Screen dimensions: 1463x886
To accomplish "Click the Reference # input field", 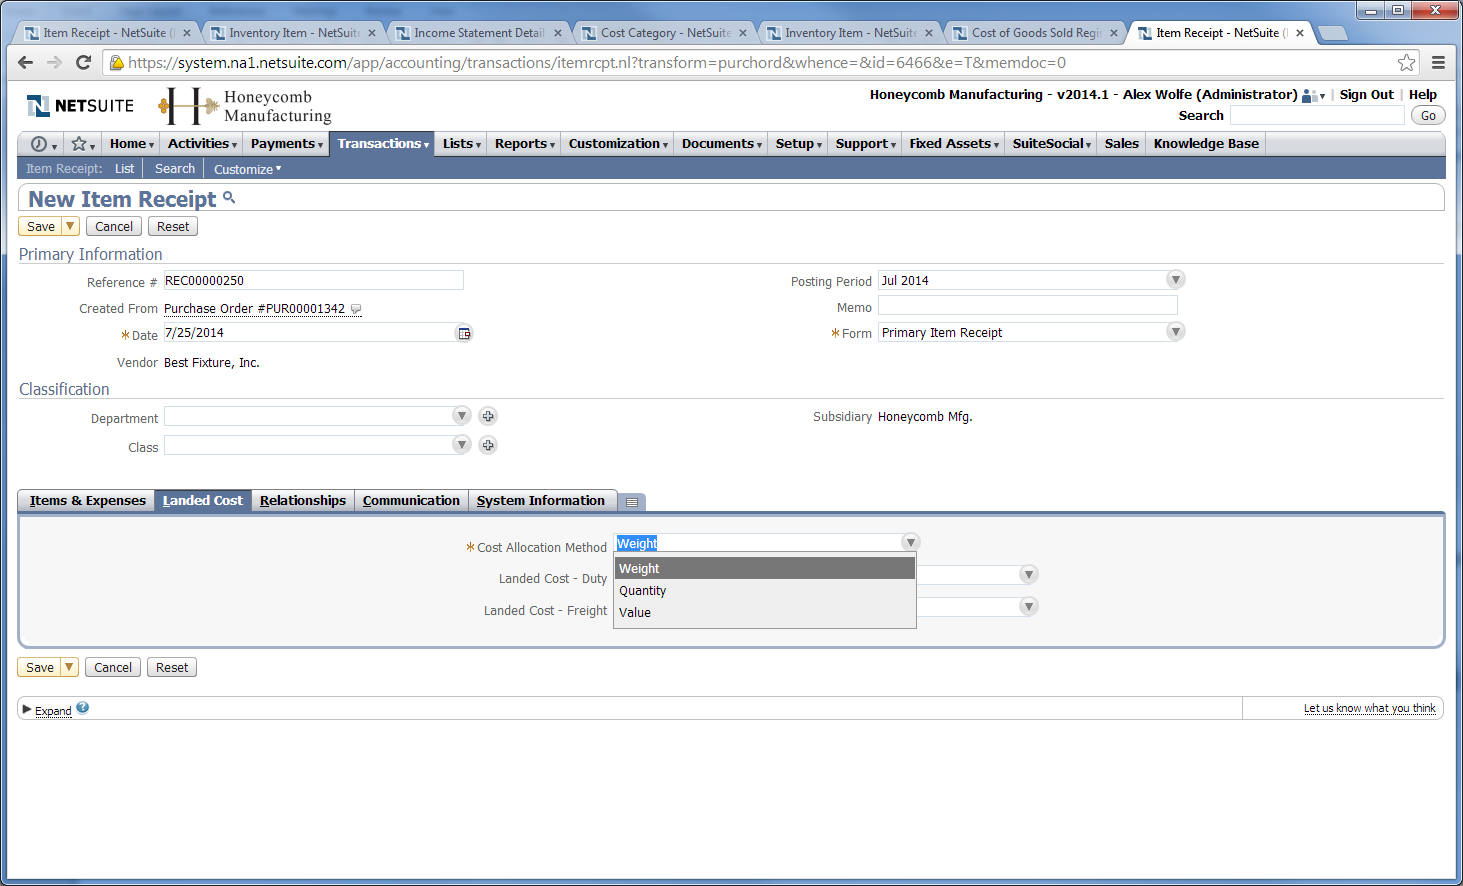I will [x=313, y=281].
